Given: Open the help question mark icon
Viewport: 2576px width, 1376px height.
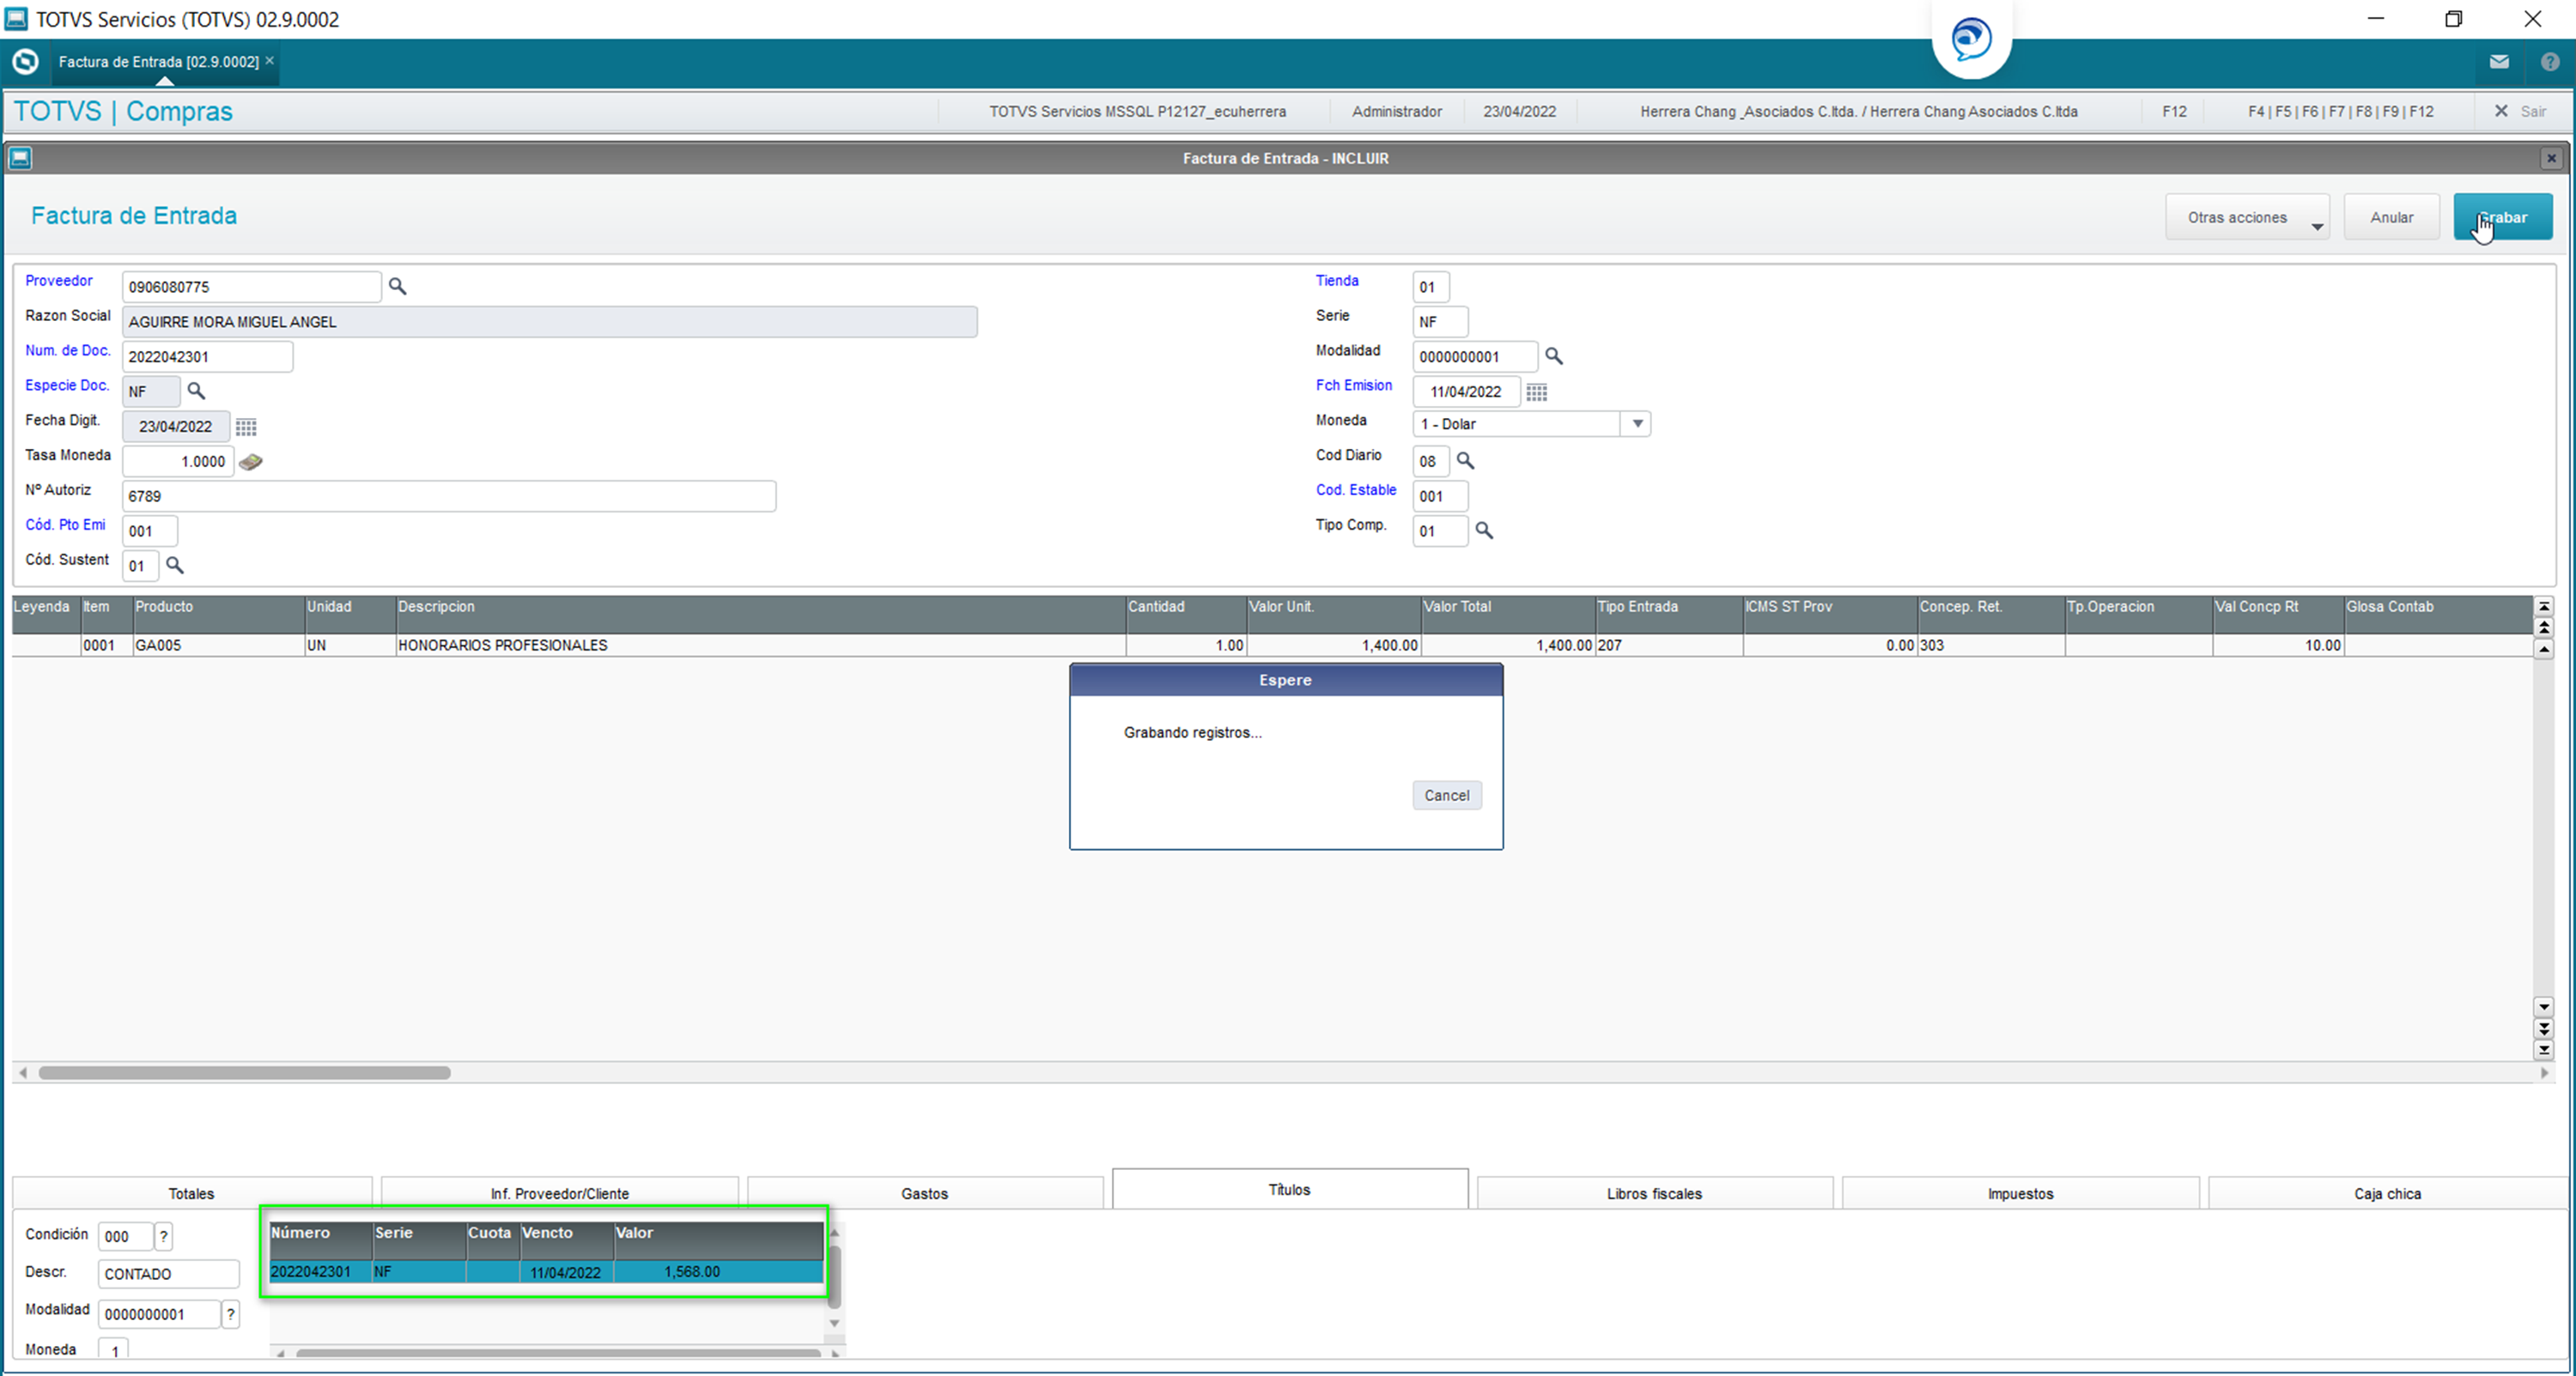Looking at the screenshot, I should click(2549, 62).
